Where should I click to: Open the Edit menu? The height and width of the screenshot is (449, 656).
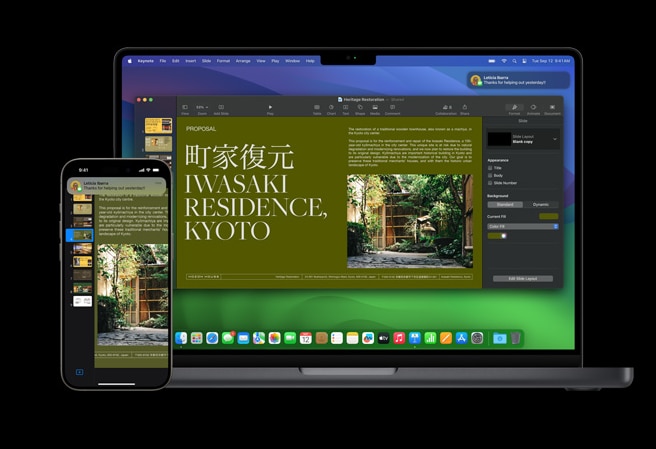(x=176, y=61)
